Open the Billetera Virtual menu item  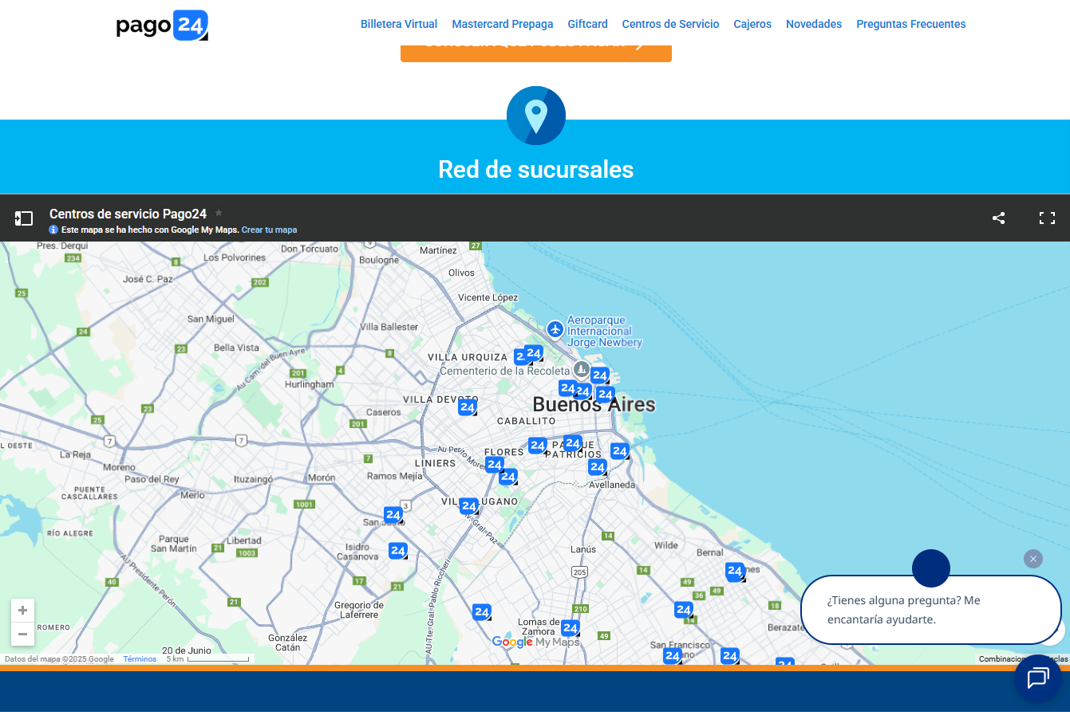click(x=399, y=24)
